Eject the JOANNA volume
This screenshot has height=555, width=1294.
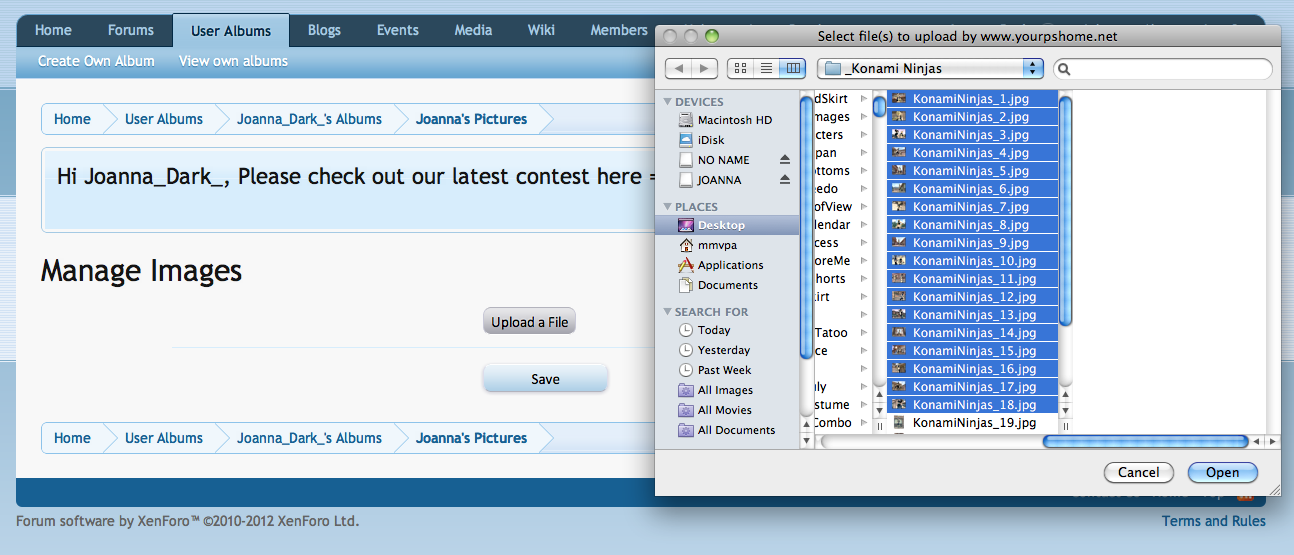[785, 180]
